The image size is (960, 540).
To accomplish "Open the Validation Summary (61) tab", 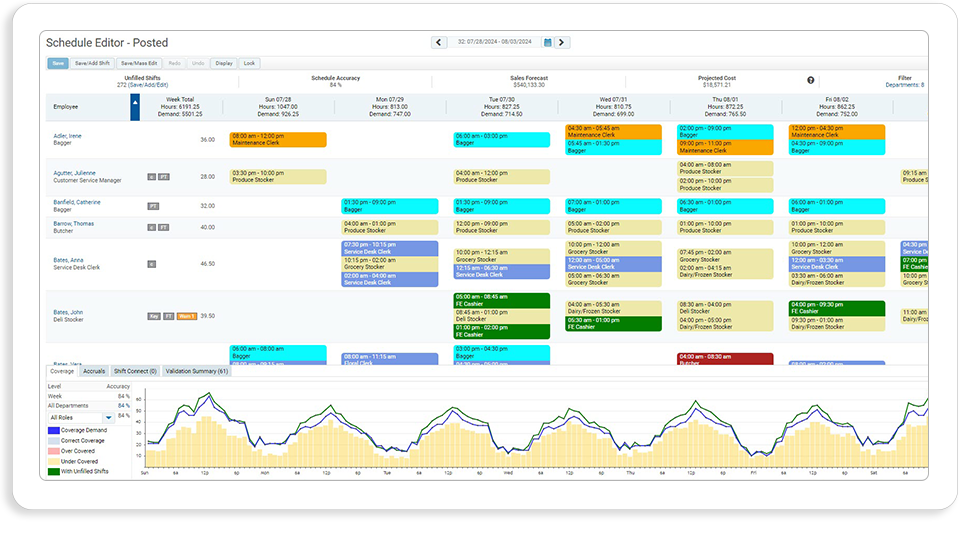I will tap(197, 371).
